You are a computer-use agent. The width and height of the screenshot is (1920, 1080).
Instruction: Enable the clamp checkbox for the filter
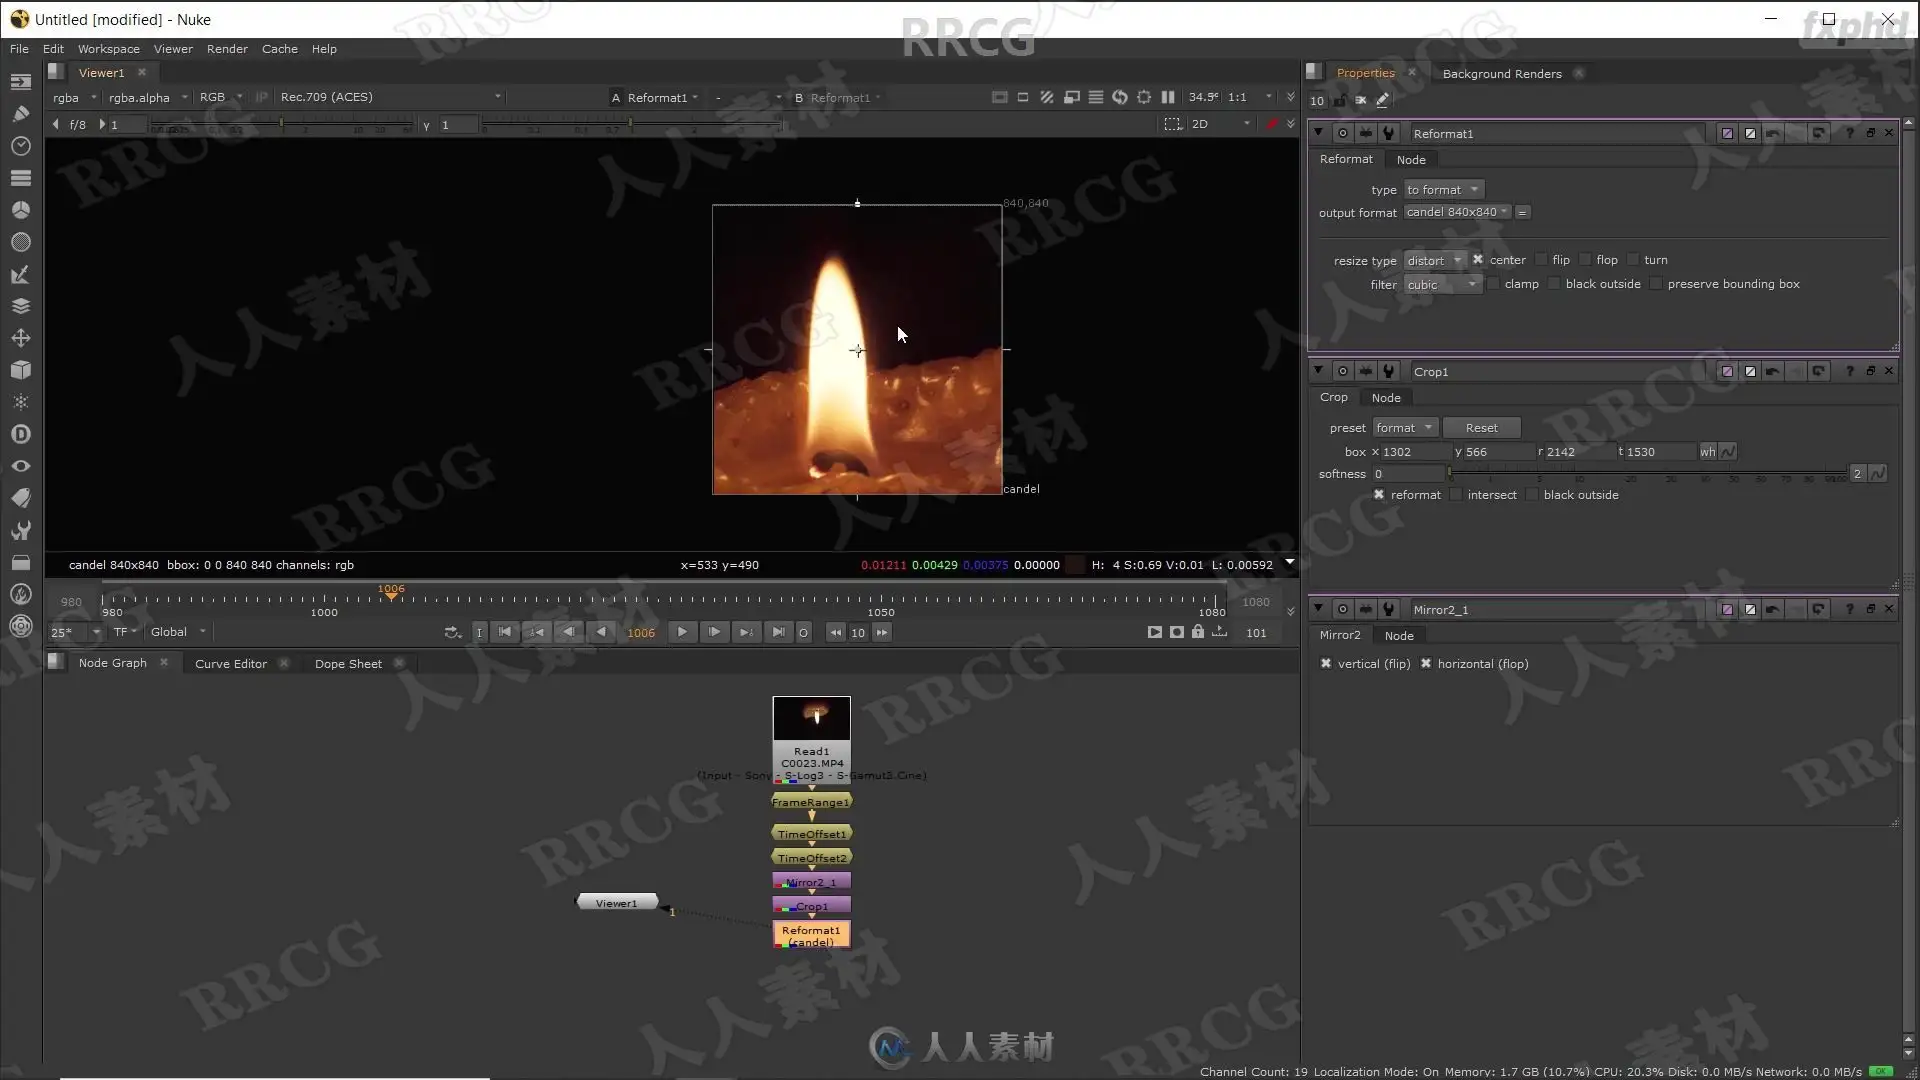click(1493, 284)
